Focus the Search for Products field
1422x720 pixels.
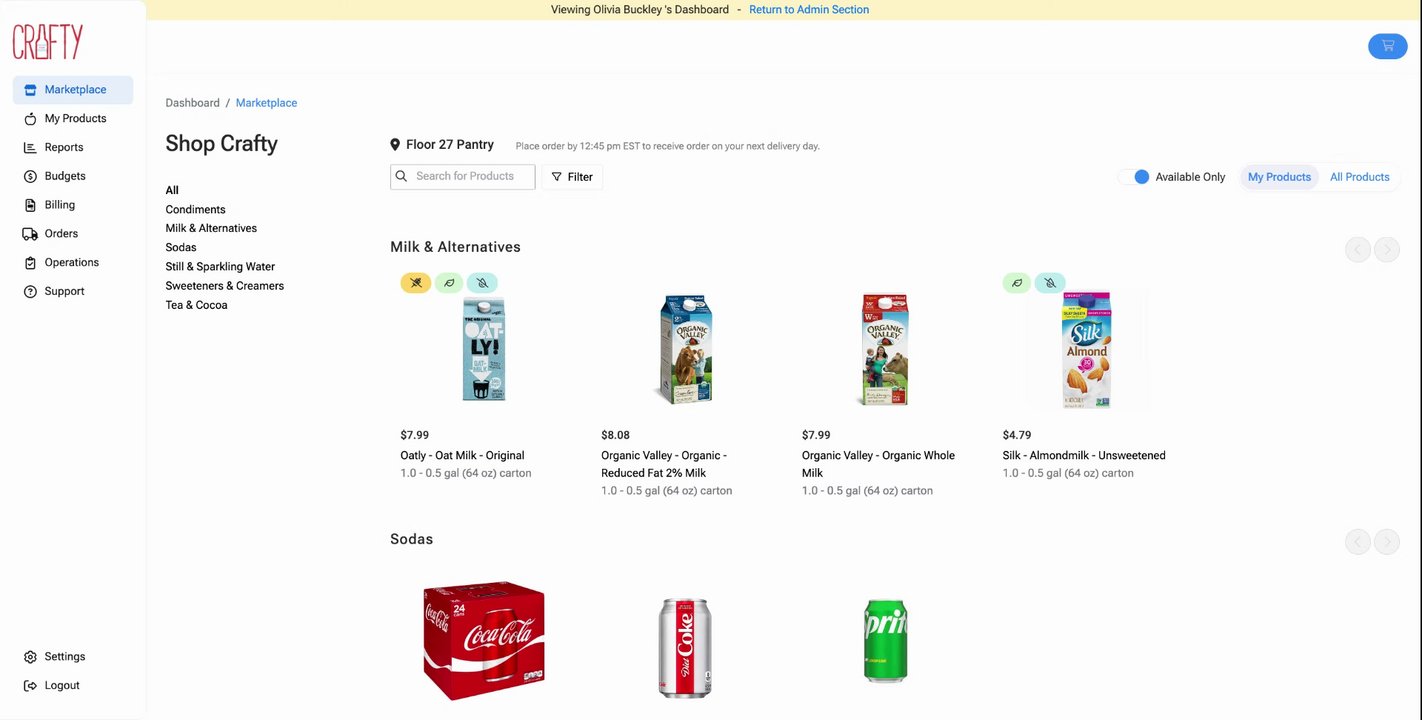click(463, 177)
